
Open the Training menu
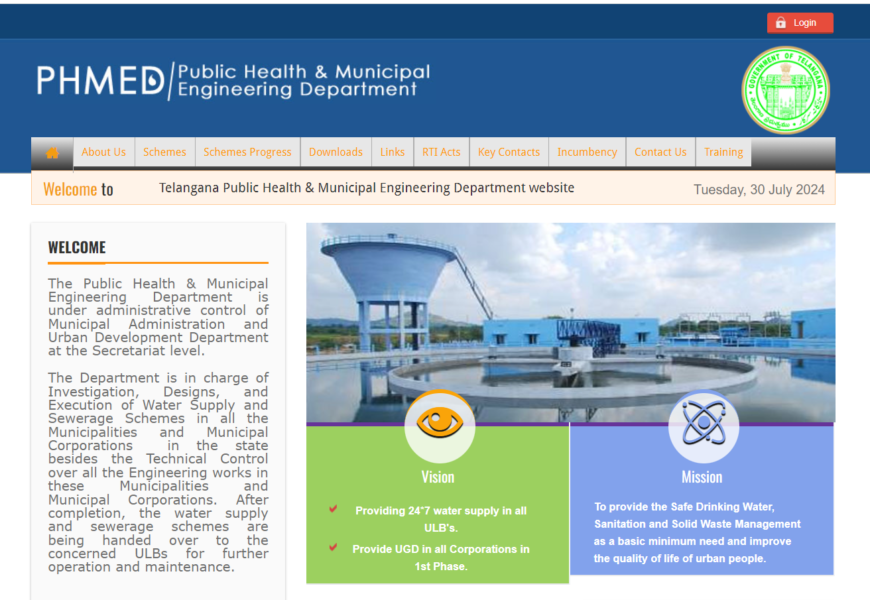click(x=724, y=152)
